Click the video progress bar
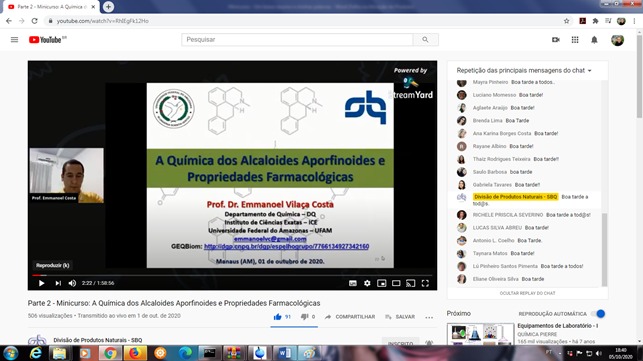The width and height of the screenshot is (643, 361). tap(232, 275)
